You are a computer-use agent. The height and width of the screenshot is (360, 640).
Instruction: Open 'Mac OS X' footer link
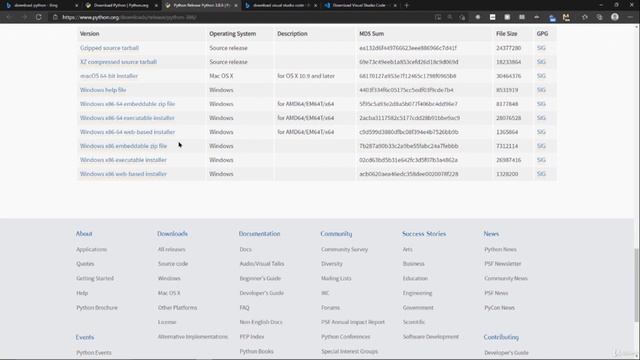click(x=169, y=293)
